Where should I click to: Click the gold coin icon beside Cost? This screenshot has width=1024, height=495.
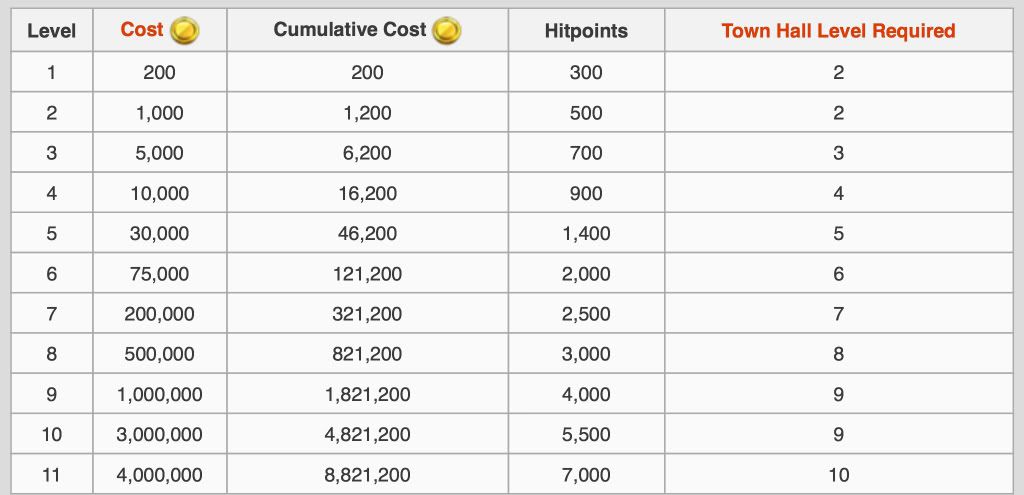(184, 31)
